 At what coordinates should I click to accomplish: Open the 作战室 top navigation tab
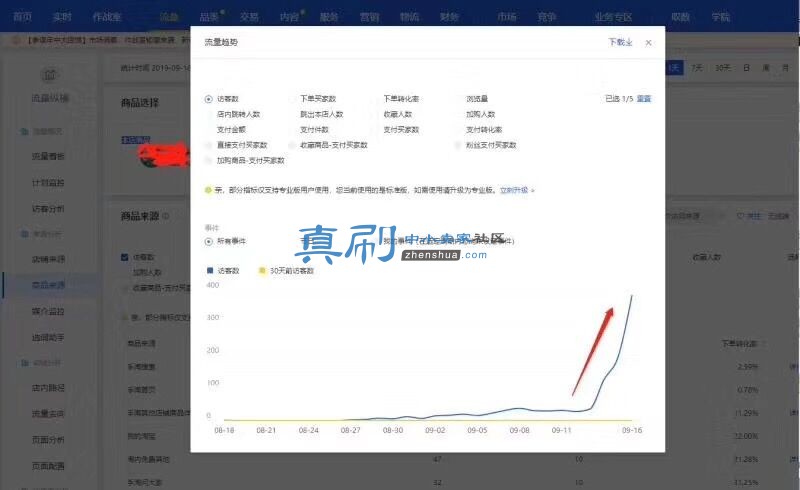tap(107, 17)
